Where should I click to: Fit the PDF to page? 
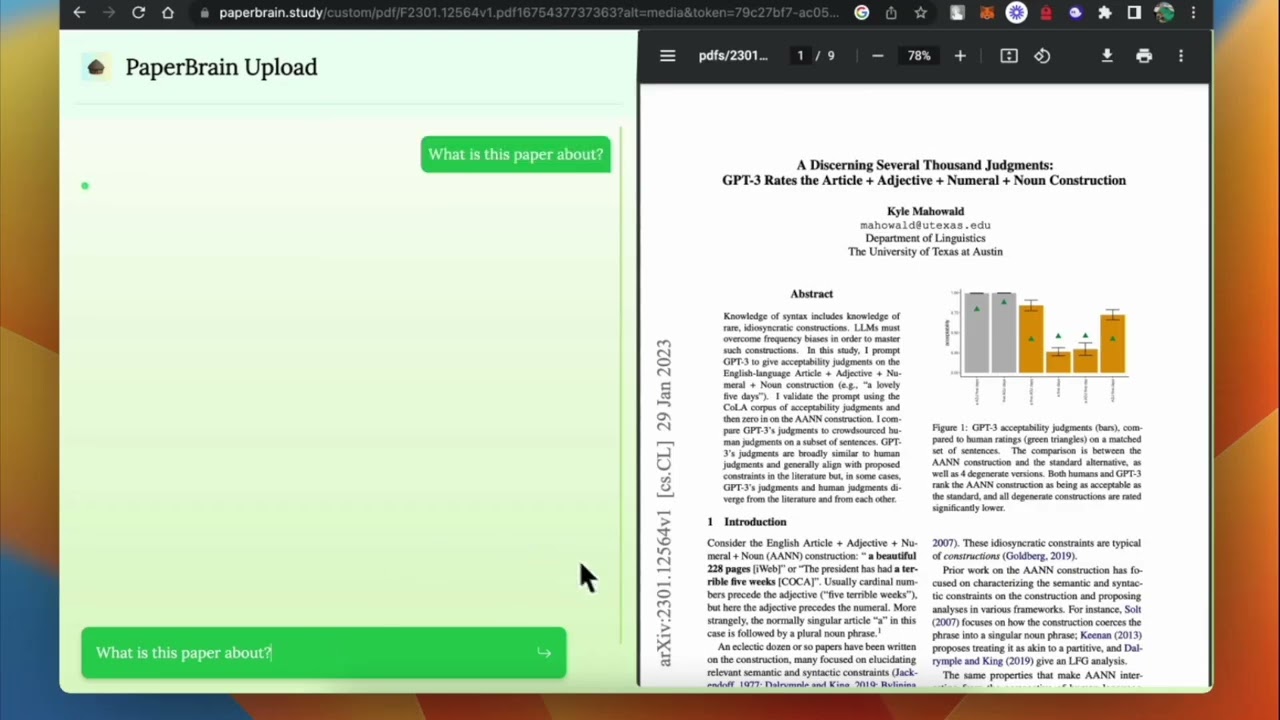(x=1009, y=56)
